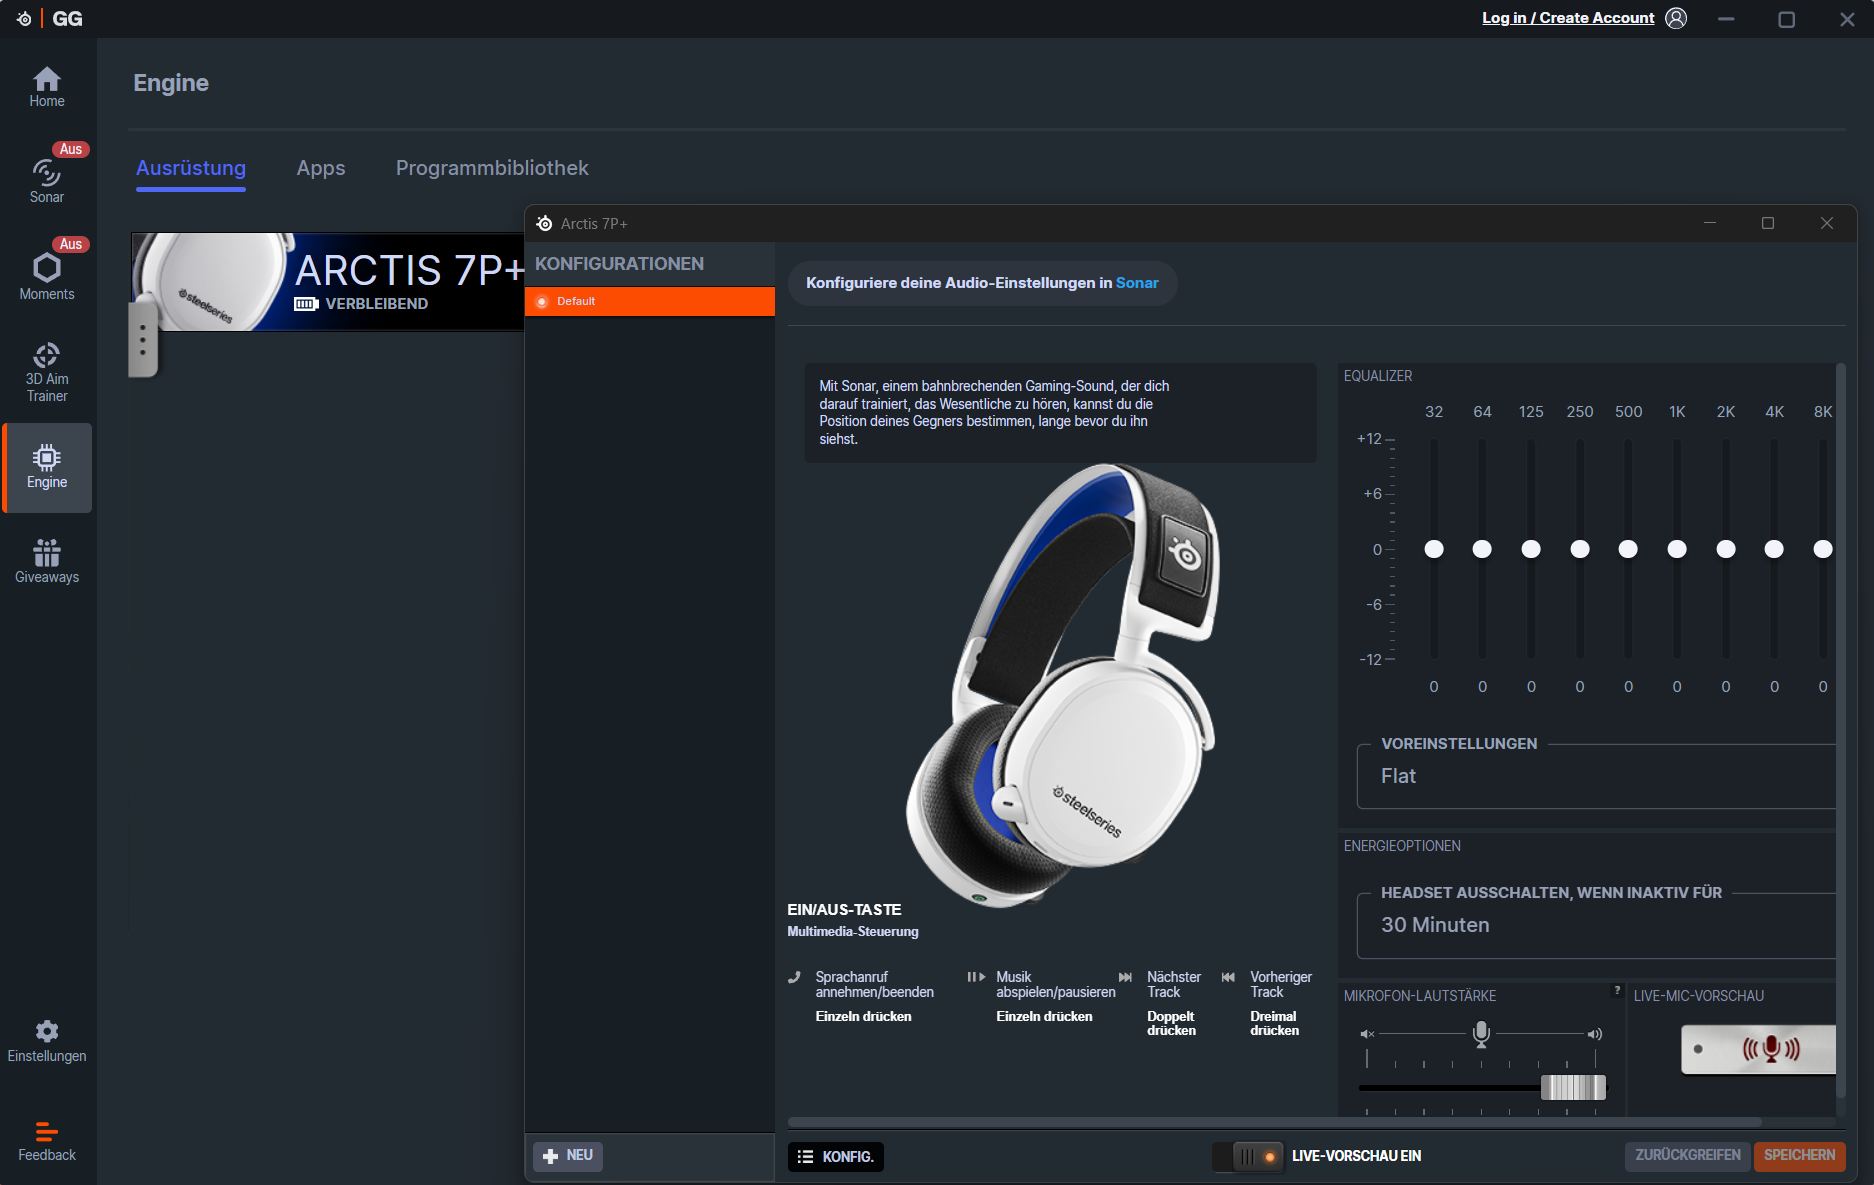Screen dimensions: 1874x1185
Task: Open the Sonar link in audio settings banner
Action: point(1137,283)
